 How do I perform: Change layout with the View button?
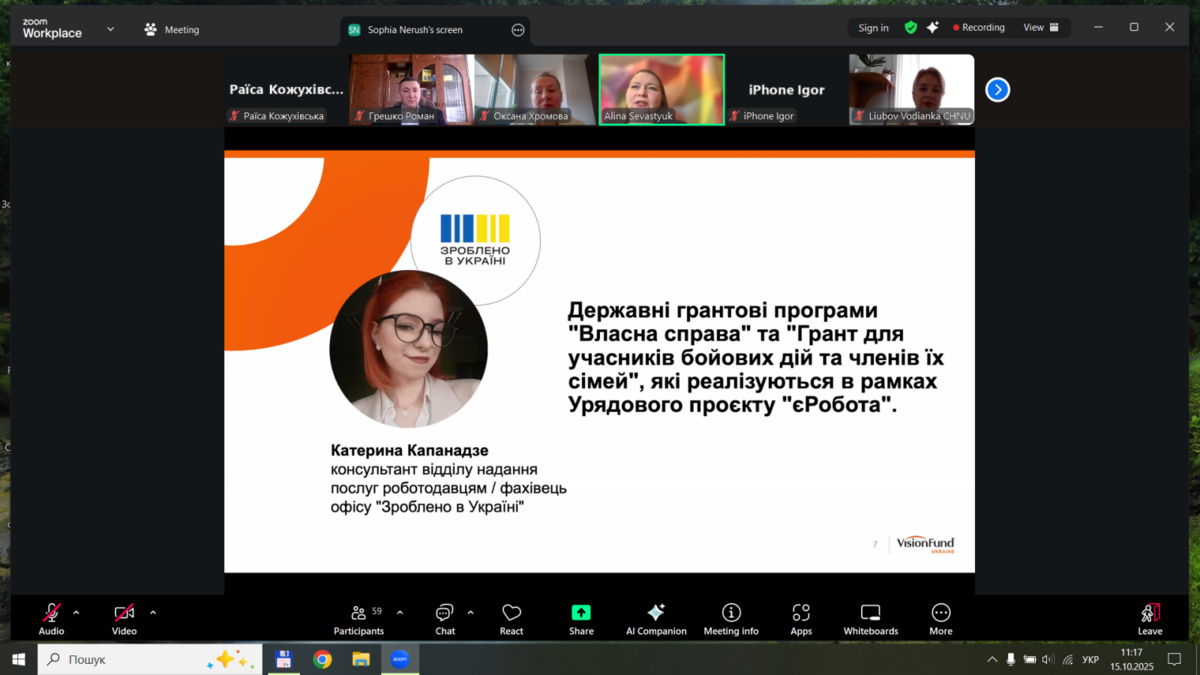click(1040, 28)
